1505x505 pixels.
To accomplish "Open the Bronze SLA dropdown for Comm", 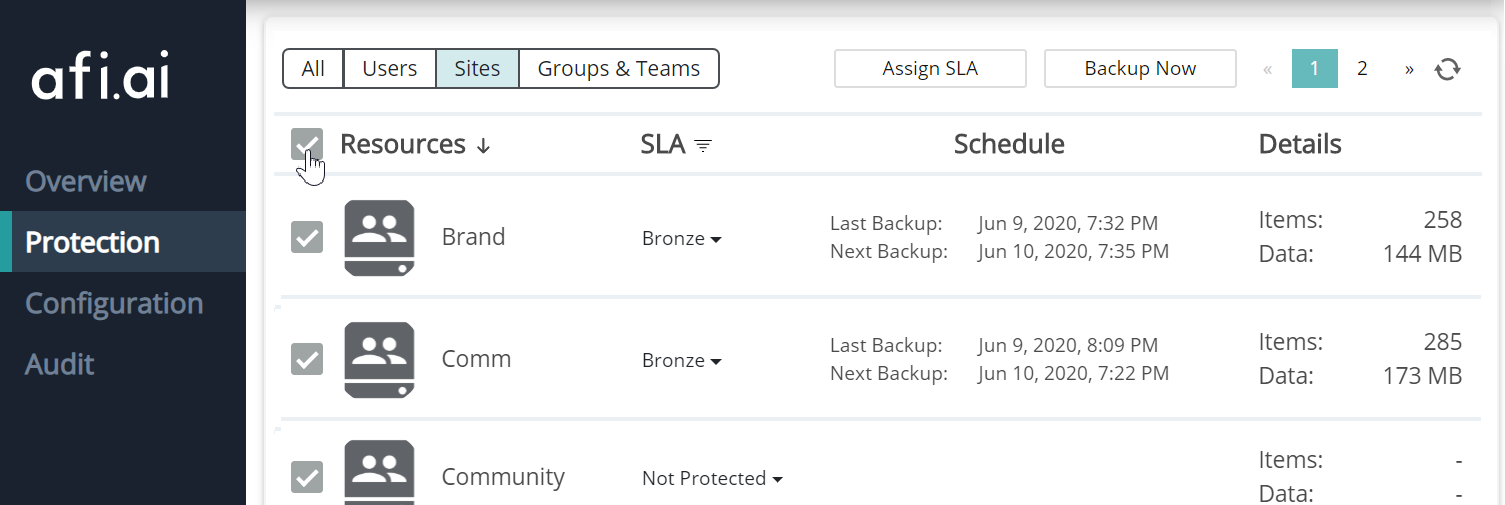I will [681, 361].
